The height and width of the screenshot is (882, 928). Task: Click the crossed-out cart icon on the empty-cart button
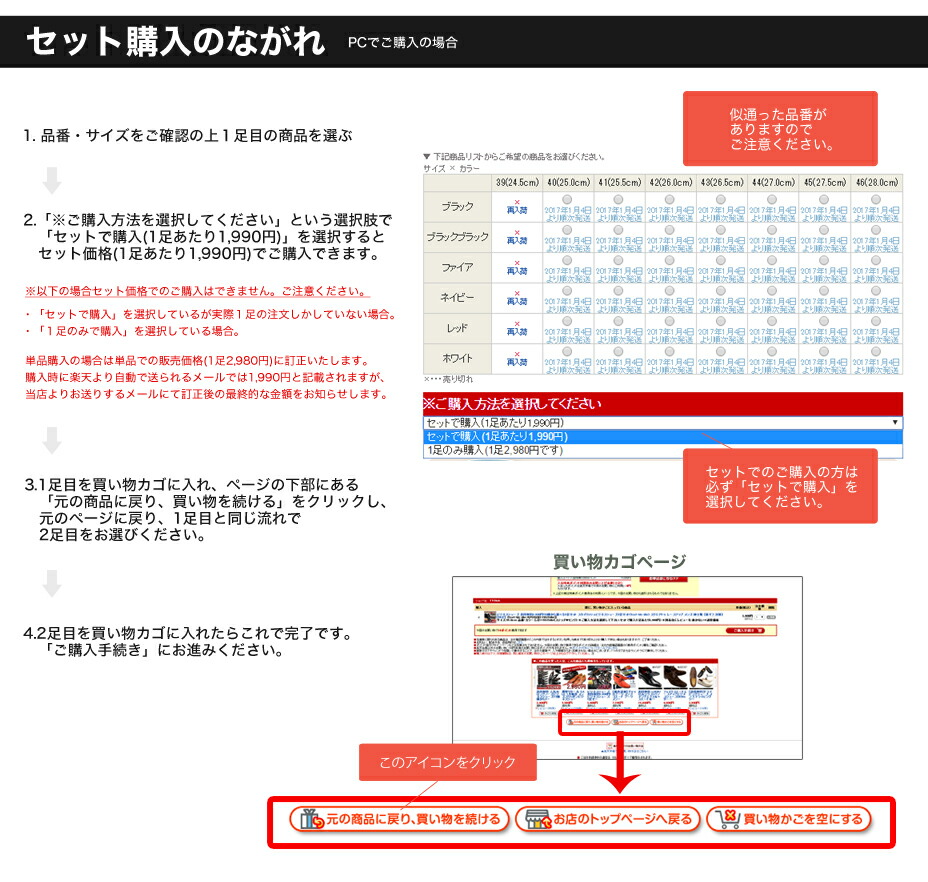coord(726,818)
